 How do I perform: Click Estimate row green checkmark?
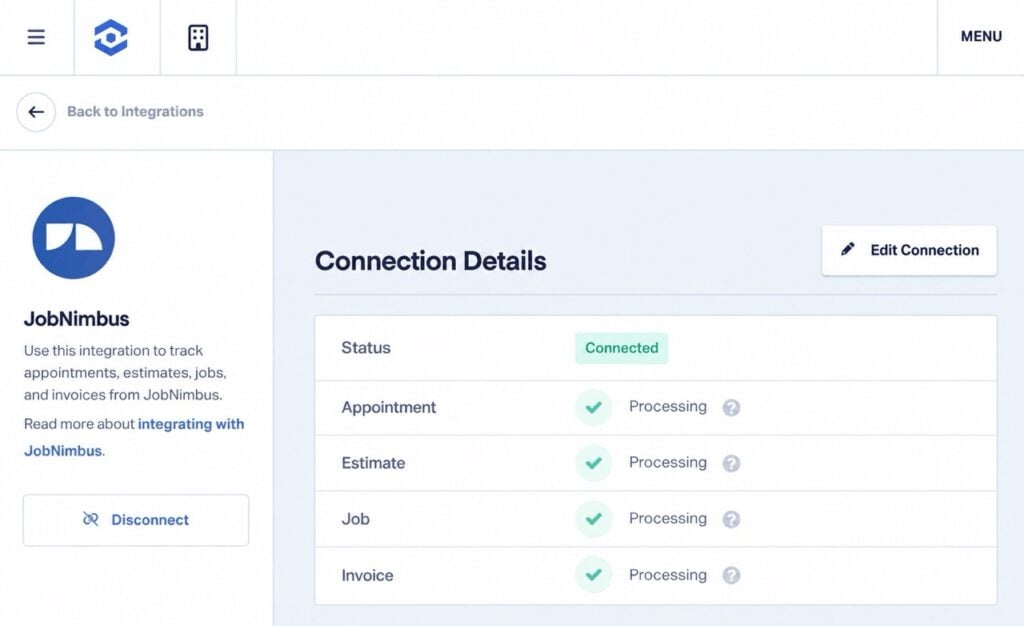(x=594, y=463)
